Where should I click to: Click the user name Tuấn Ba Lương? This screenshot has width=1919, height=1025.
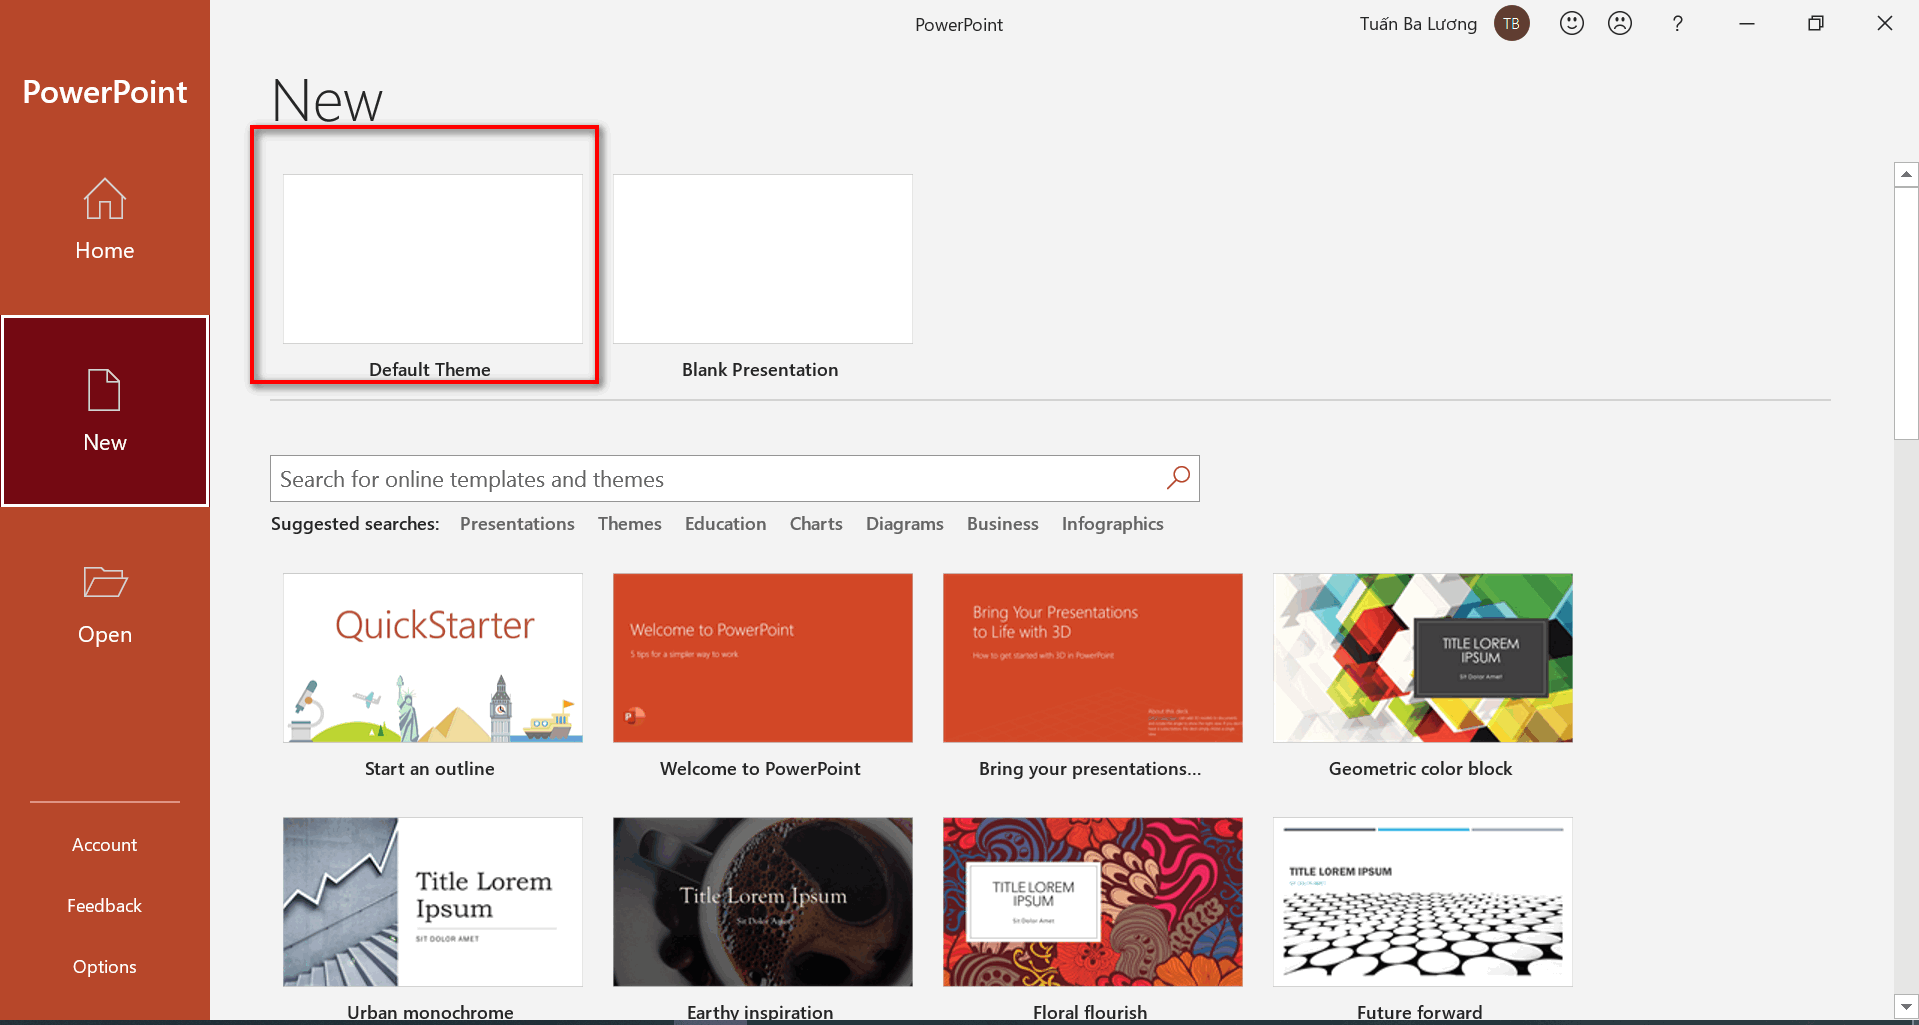(1418, 24)
